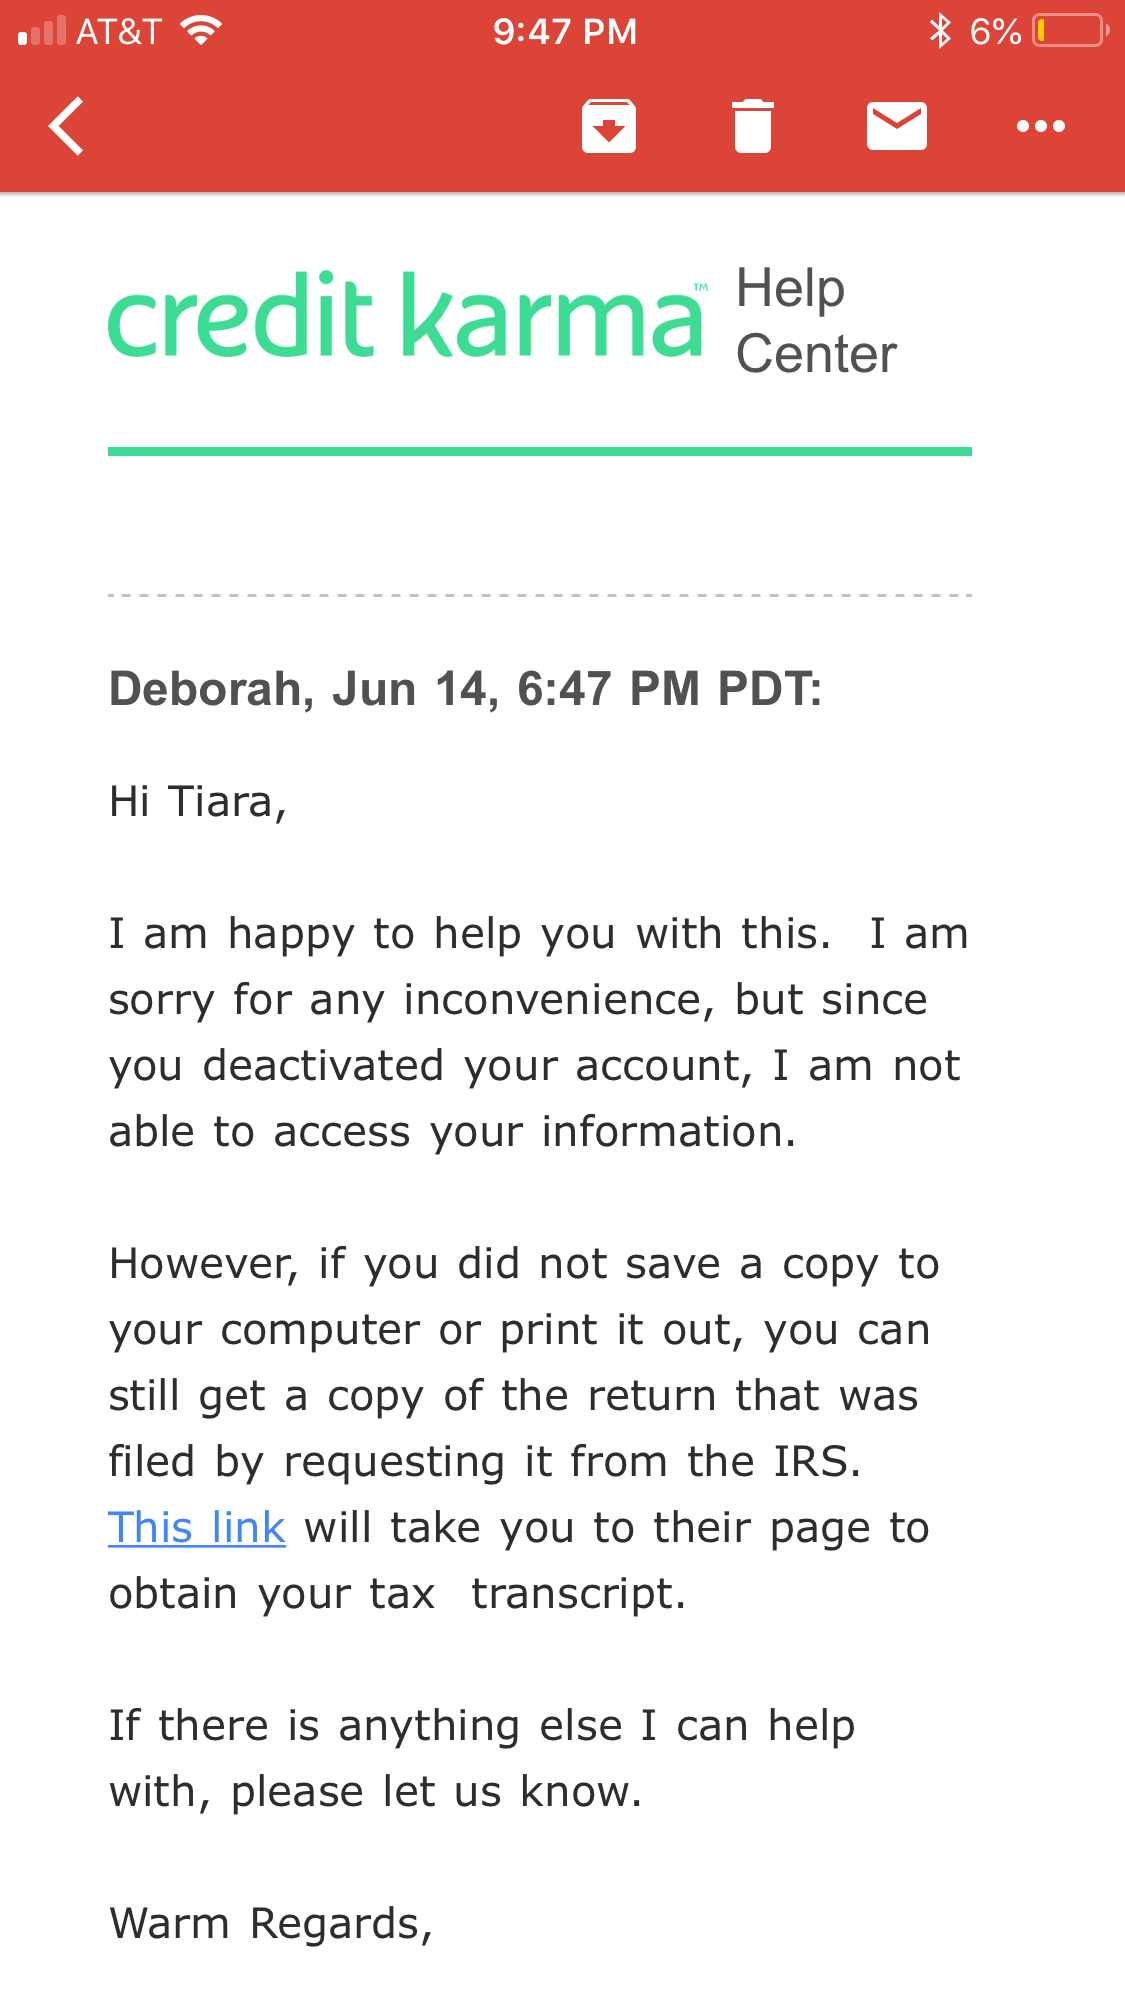Viewport: 1125px width, 2001px height.
Task: Tap the paragraph about the deactivated account
Action: pyautogui.click(x=538, y=1033)
